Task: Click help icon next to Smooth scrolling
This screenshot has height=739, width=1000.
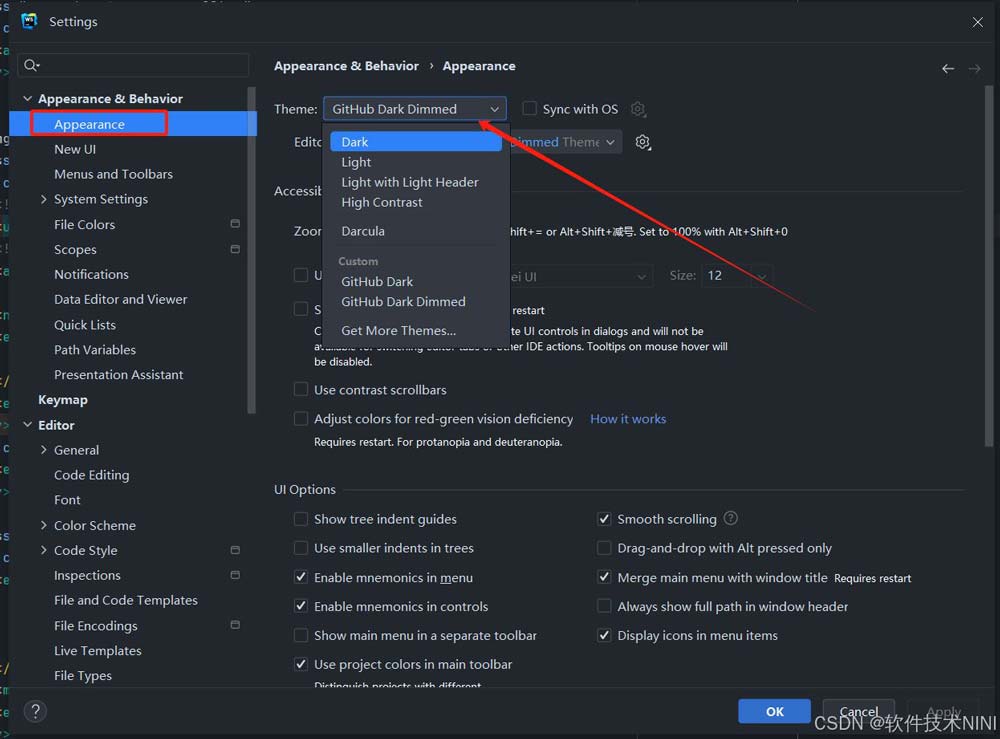Action: click(x=731, y=518)
